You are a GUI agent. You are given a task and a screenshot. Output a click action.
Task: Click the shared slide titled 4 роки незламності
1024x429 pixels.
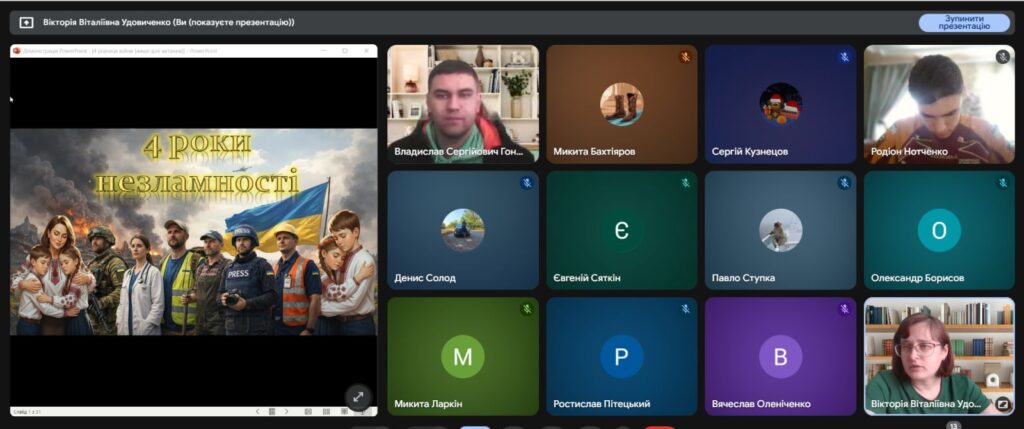[193, 230]
